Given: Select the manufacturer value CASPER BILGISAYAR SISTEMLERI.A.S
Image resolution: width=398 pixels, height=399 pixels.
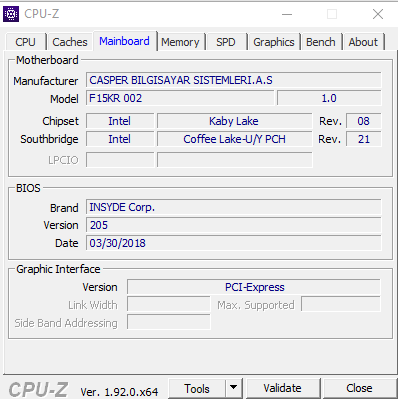Looking at the screenshot, I should 234,80.
